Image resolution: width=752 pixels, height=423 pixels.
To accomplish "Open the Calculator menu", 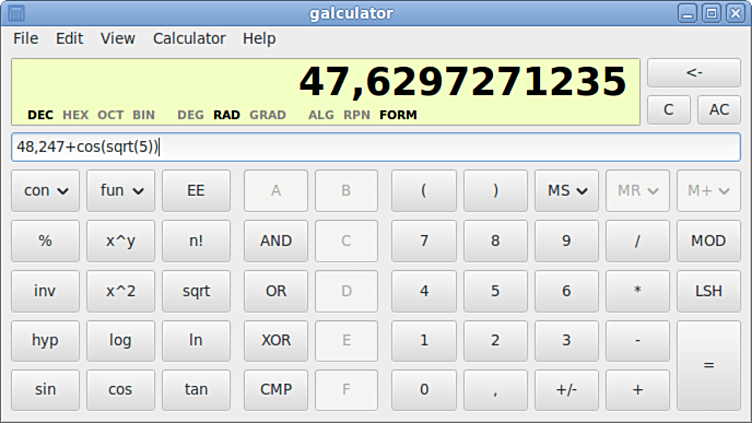I will pos(189,39).
